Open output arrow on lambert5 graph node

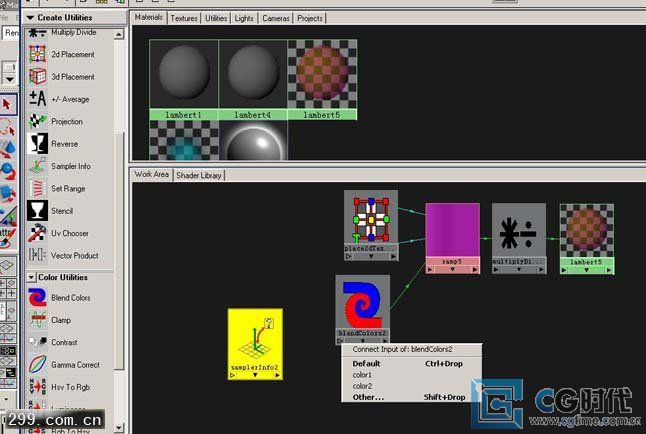pyautogui.click(x=609, y=270)
